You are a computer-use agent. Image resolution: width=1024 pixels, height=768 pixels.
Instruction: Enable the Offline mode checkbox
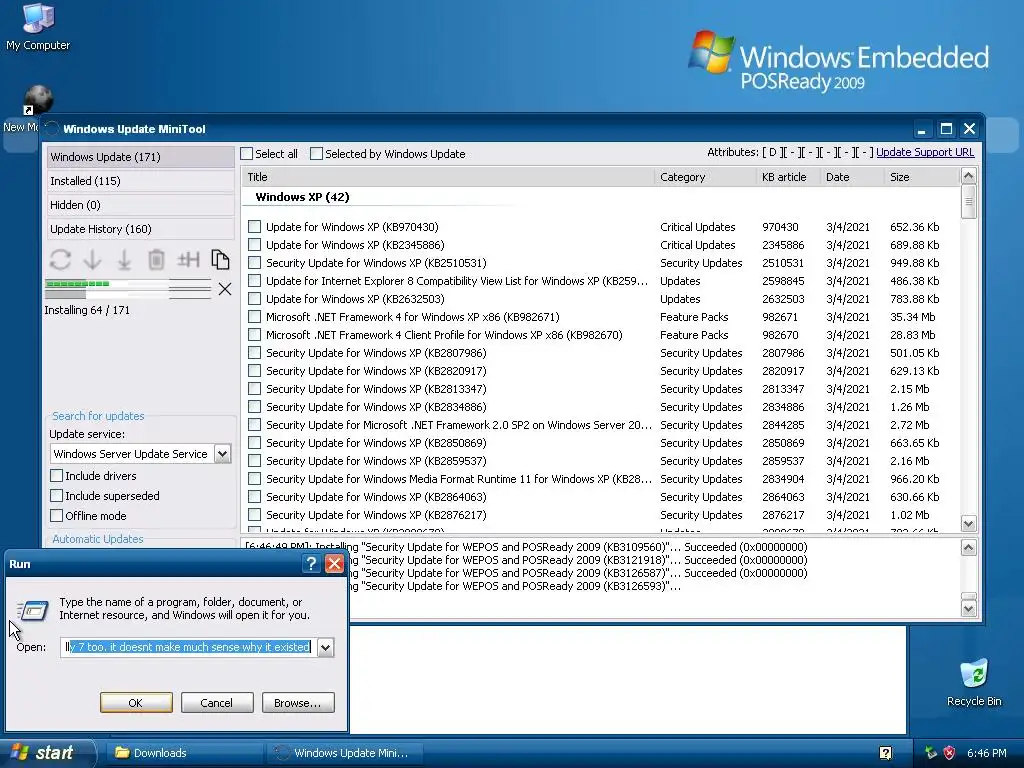click(x=57, y=516)
